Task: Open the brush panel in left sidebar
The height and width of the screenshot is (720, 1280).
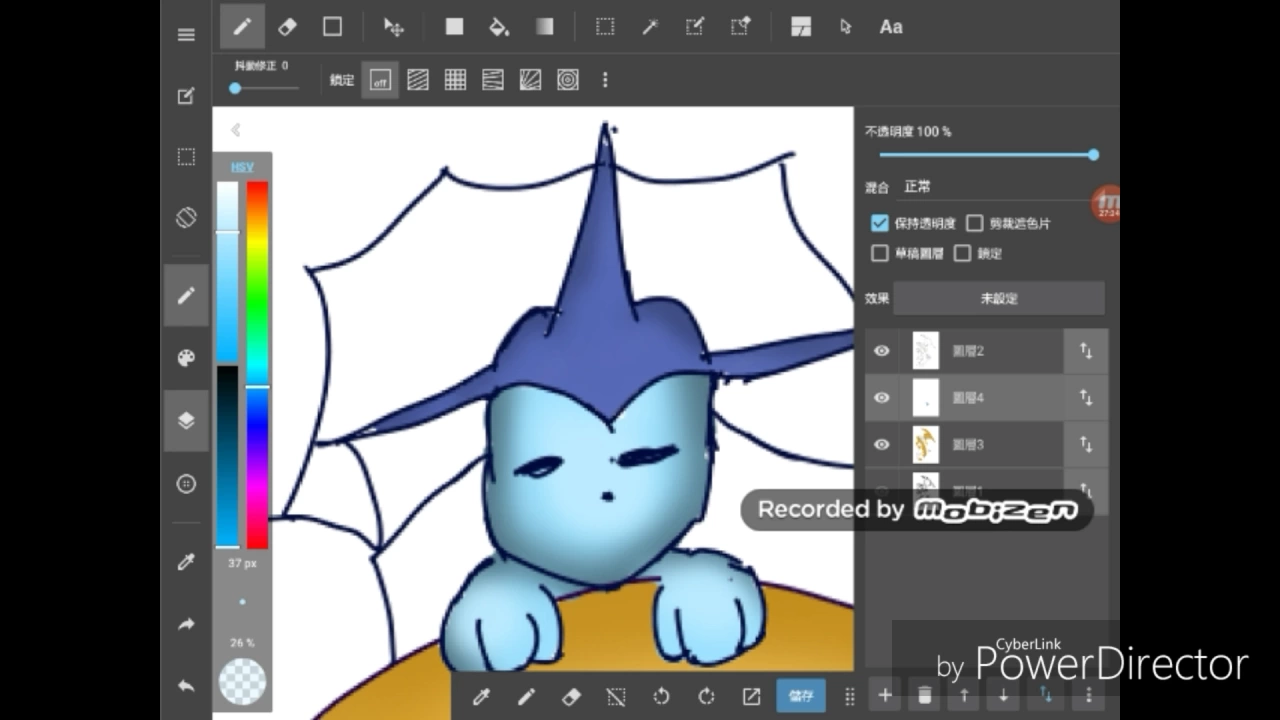Action: point(186,295)
